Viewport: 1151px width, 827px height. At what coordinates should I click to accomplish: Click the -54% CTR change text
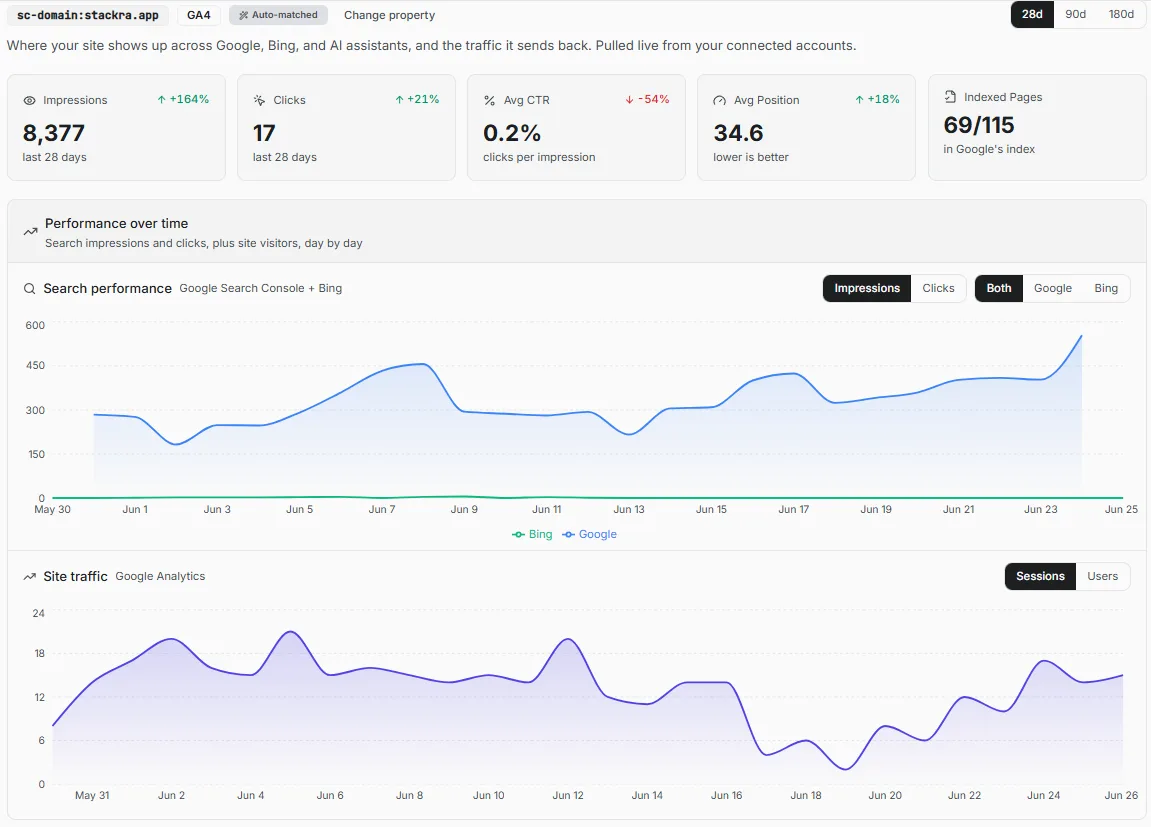pos(653,99)
